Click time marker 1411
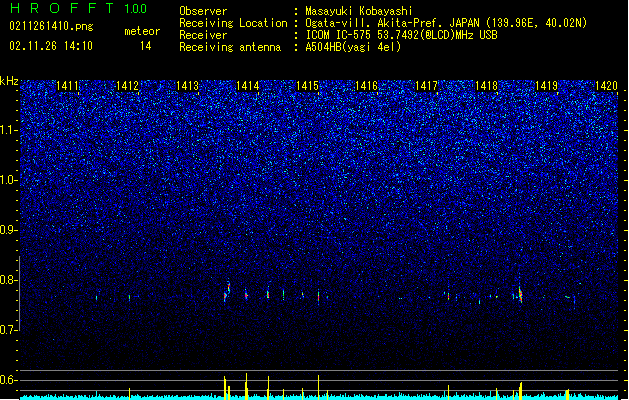Image resolution: width=629 pixels, height=400 pixels. [67, 85]
